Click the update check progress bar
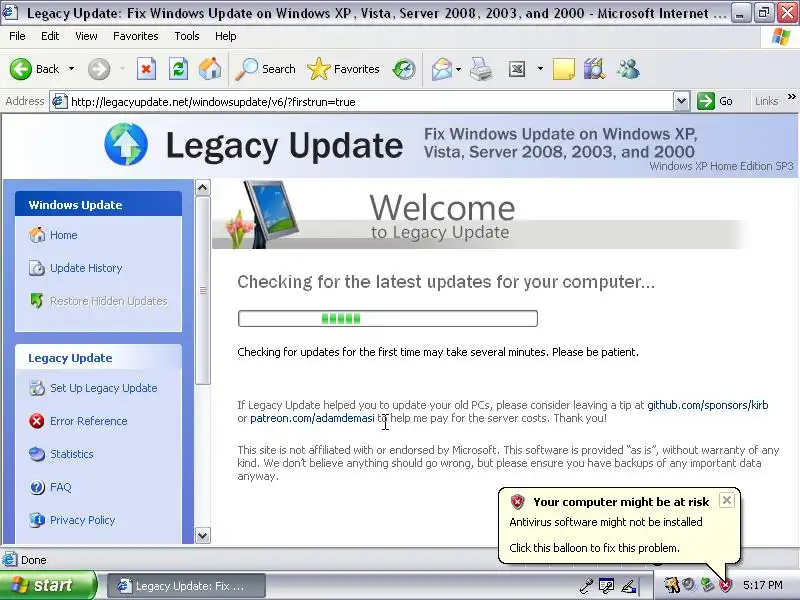The height and width of the screenshot is (600, 800). [388, 318]
